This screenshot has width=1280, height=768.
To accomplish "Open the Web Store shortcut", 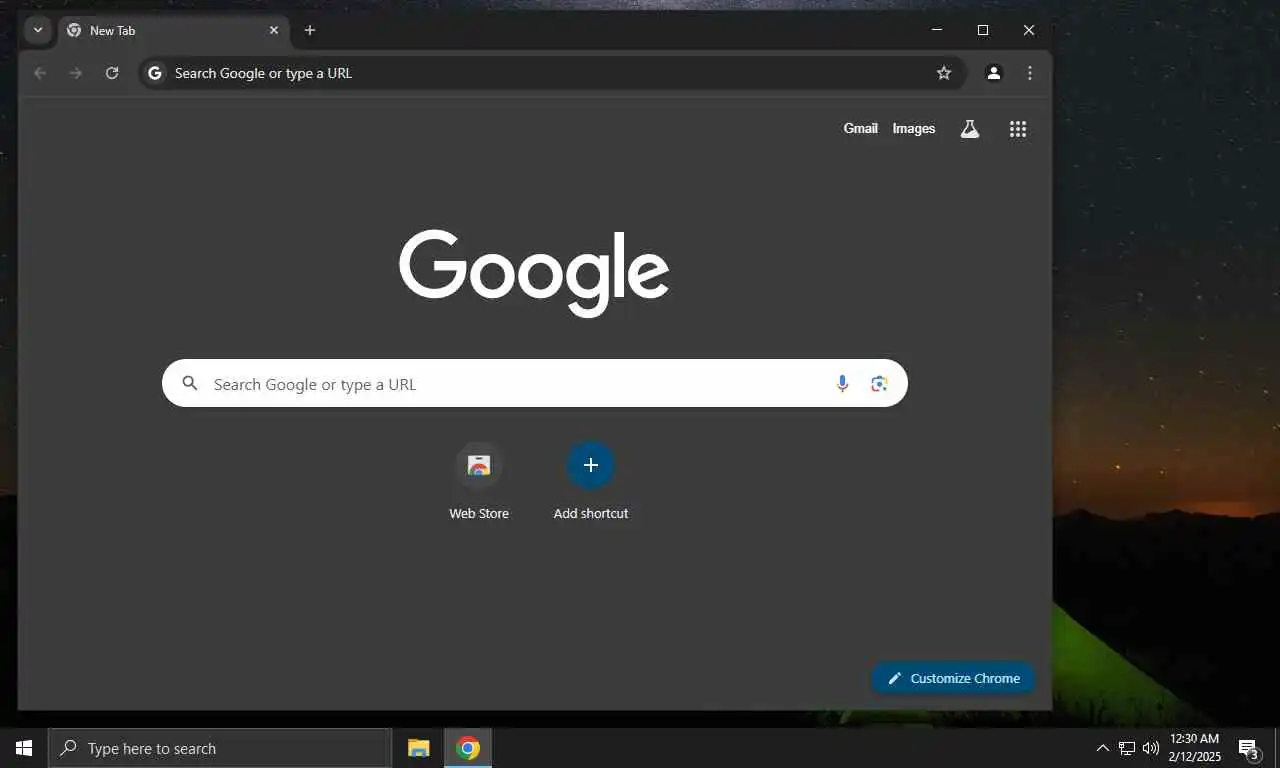I will pyautogui.click(x=479, y=483).
